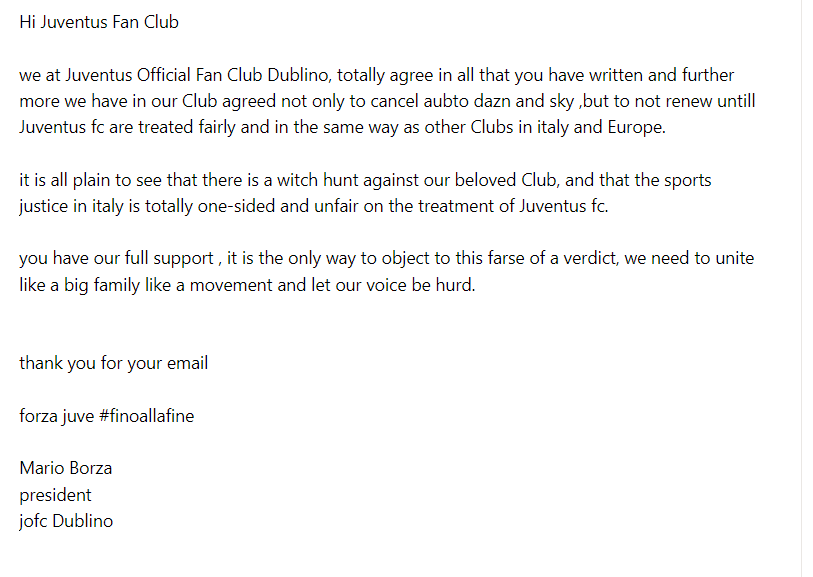Viewport: 813px width, 577px height.
Task: Click the name 'Mario Borza' in signature
Action: click(x=66, y=468)
